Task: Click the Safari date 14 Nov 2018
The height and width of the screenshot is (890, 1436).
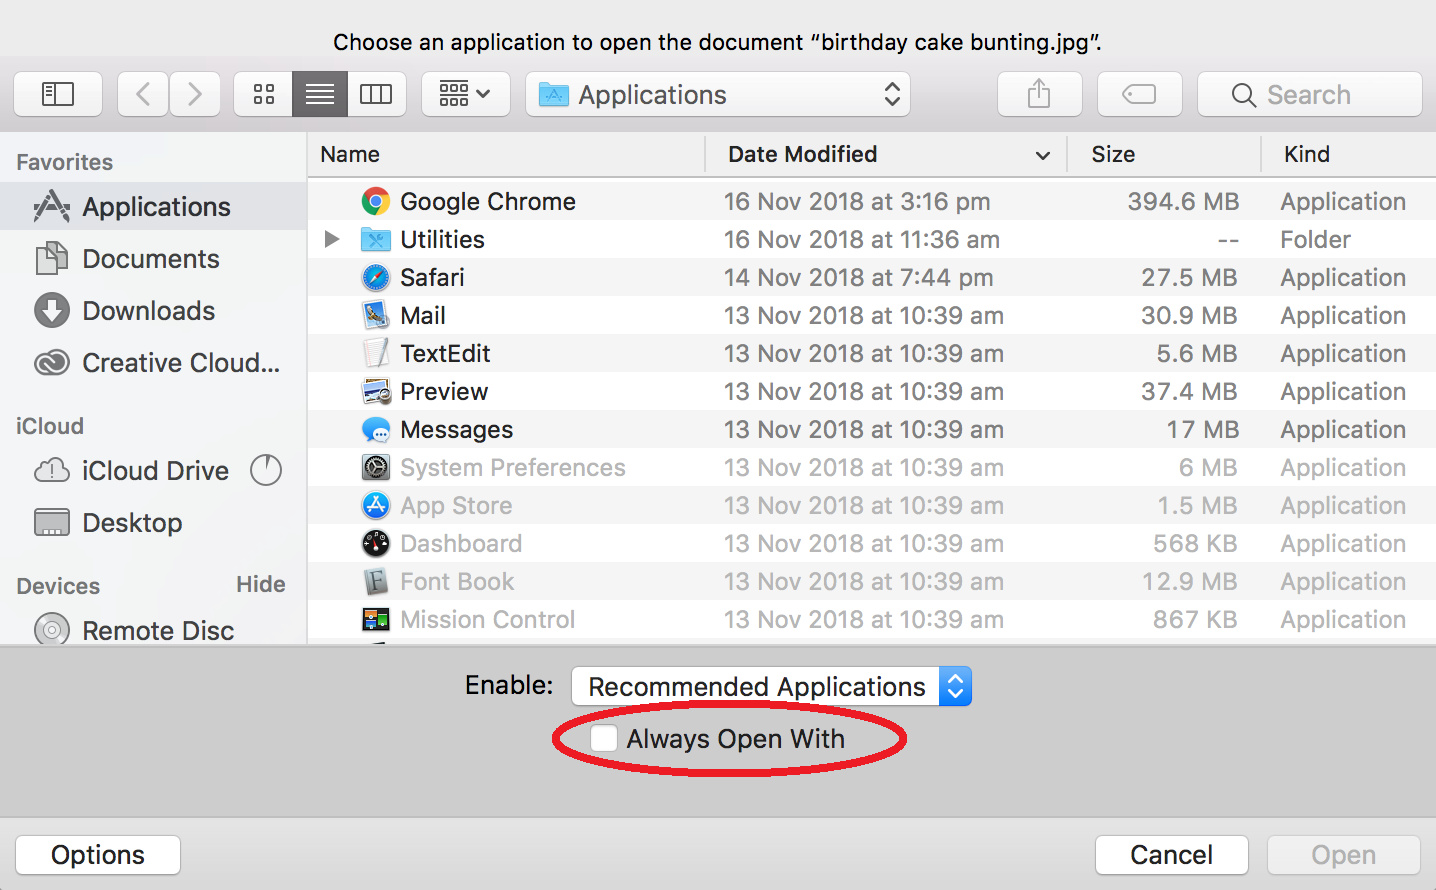Action: (x=859, y=278)
